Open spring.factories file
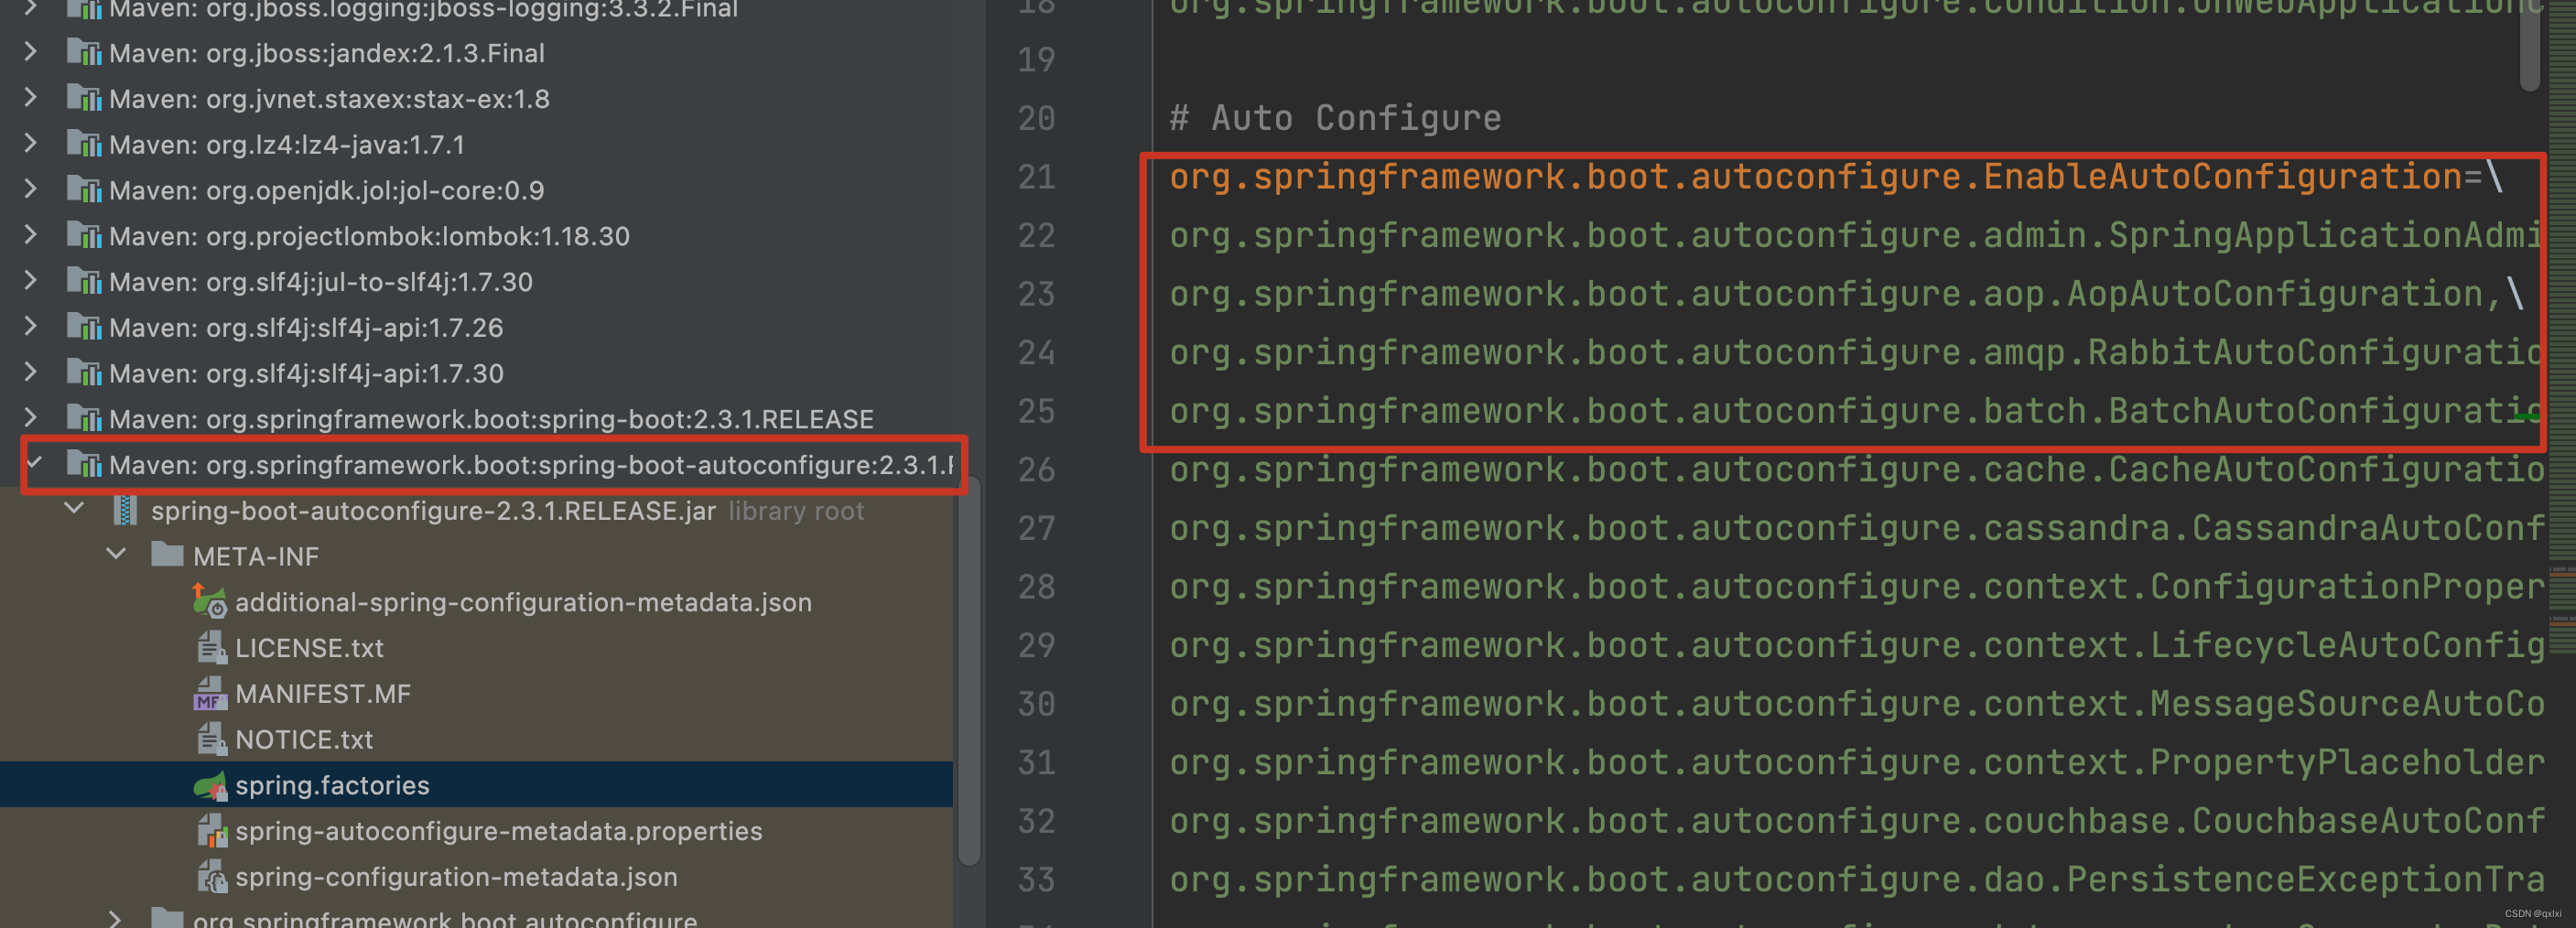Image resolution: width=2576 pixels, height=928 pixels. point(332,785)
